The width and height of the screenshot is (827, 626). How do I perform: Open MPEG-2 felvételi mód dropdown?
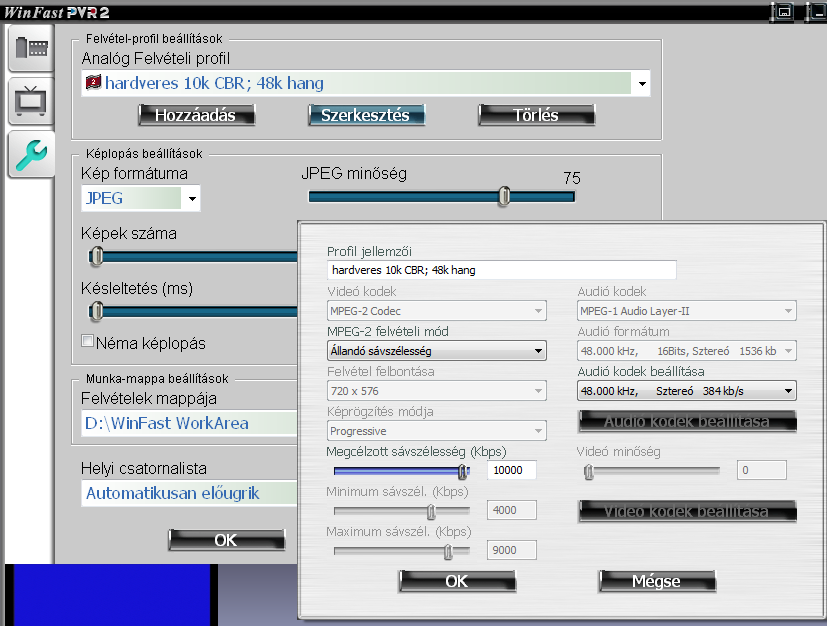pos(436,351)
